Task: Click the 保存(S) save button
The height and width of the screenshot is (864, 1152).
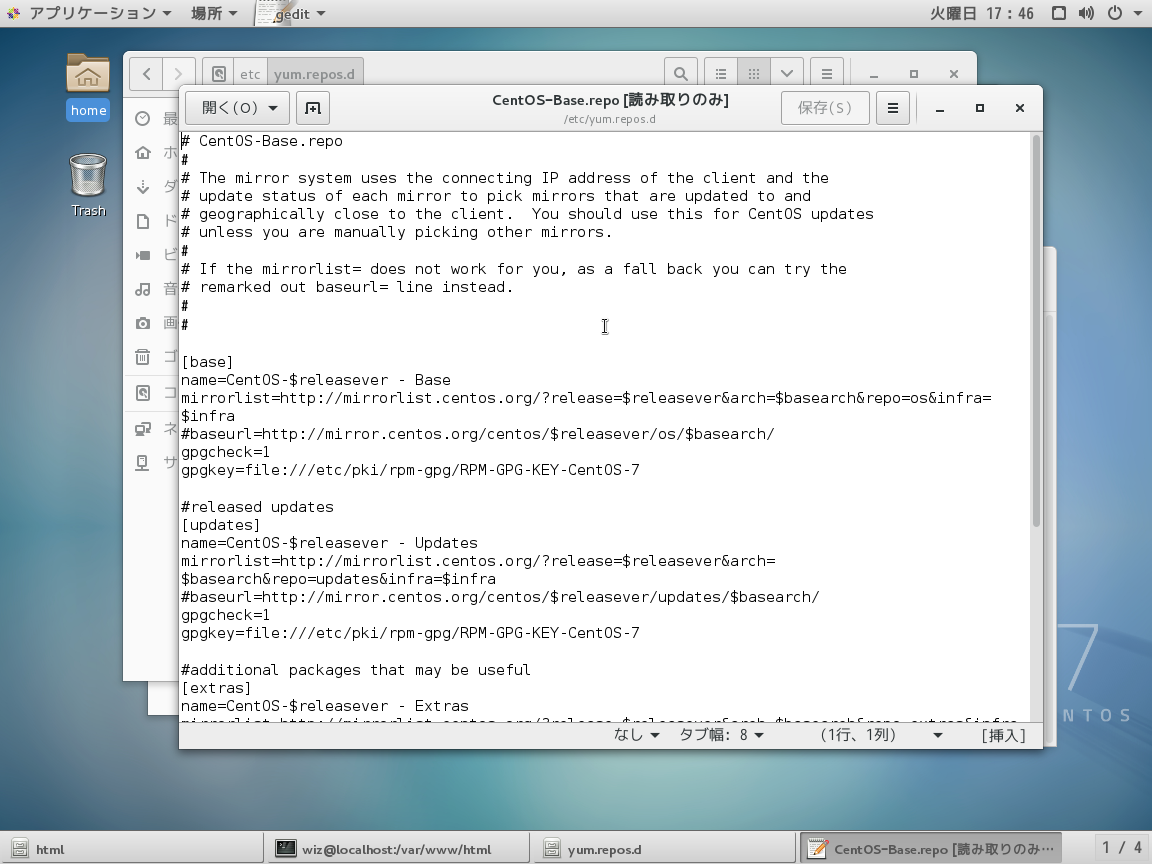Action: click(x=825, y=108)
